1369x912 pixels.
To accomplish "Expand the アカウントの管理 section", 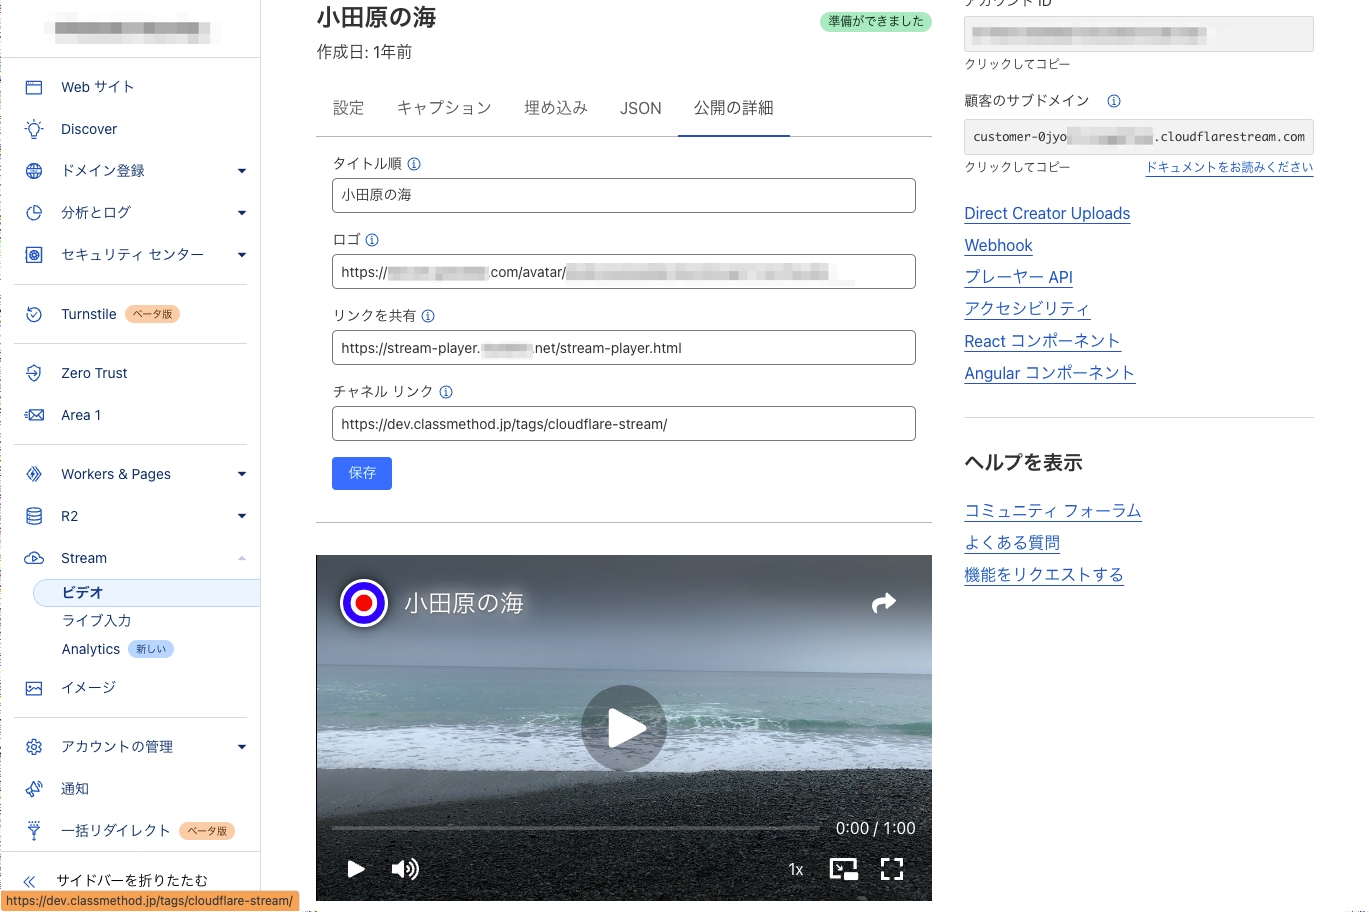I will [241, 746].
